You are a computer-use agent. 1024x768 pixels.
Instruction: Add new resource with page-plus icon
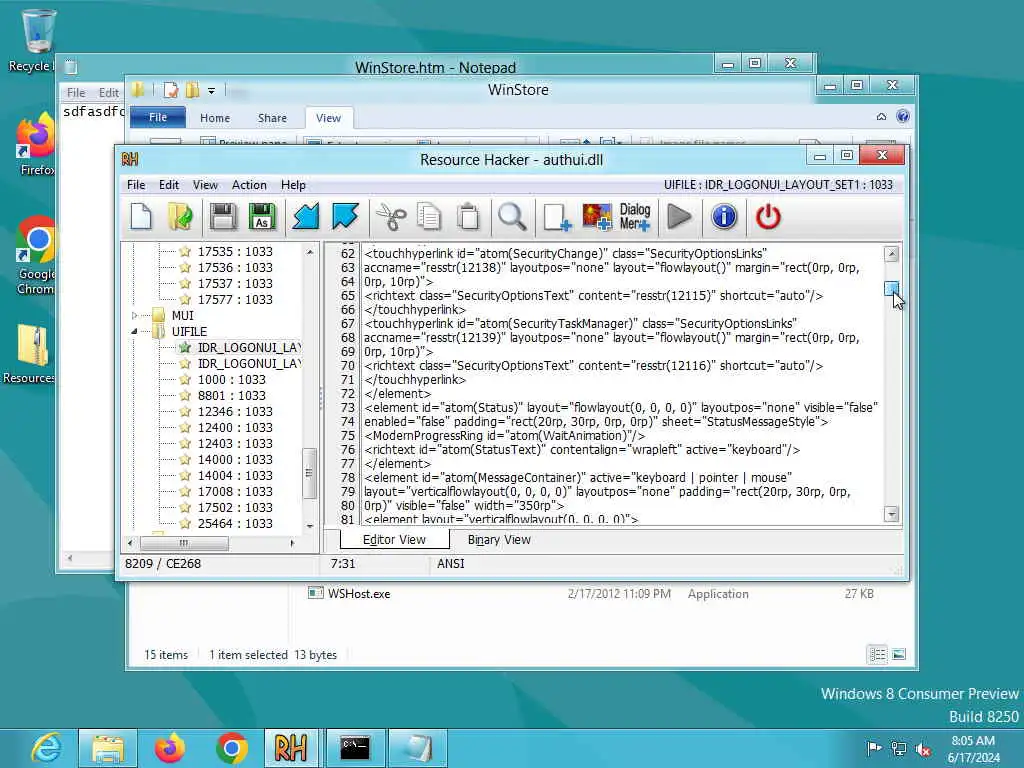pyautogui.click(x=557, y=217)
